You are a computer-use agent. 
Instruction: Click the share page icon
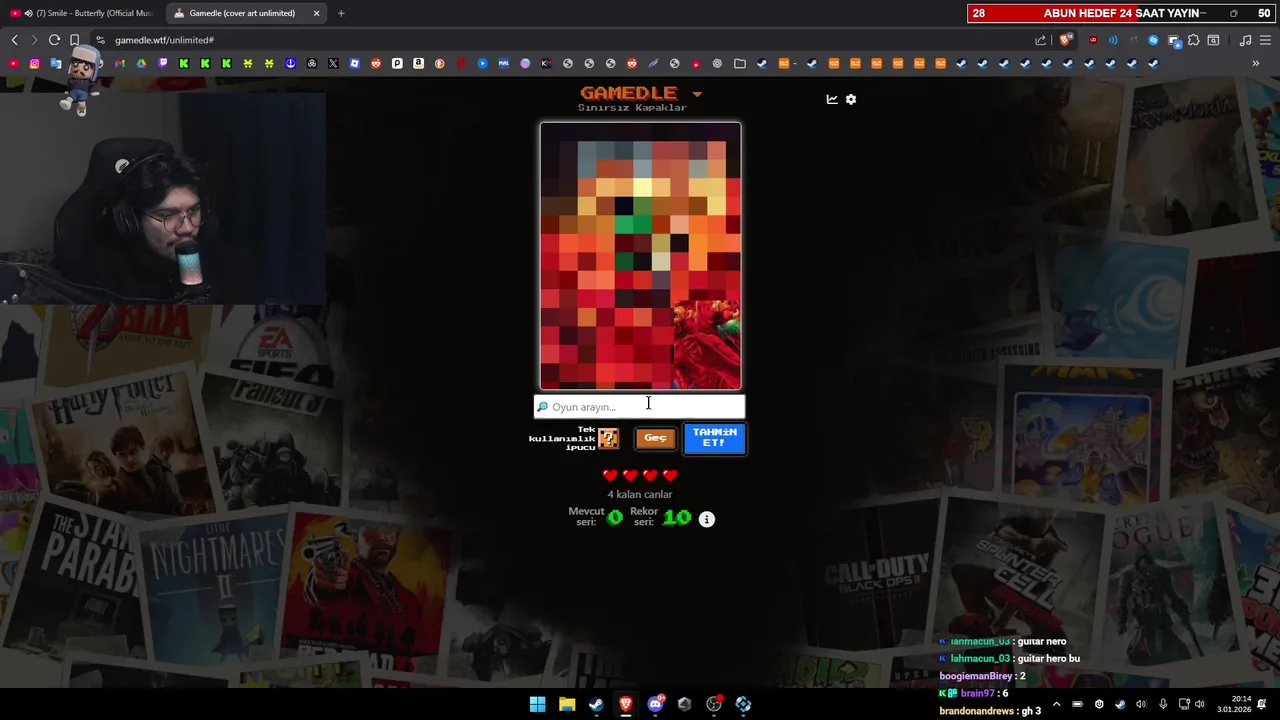pos(1040,40)
